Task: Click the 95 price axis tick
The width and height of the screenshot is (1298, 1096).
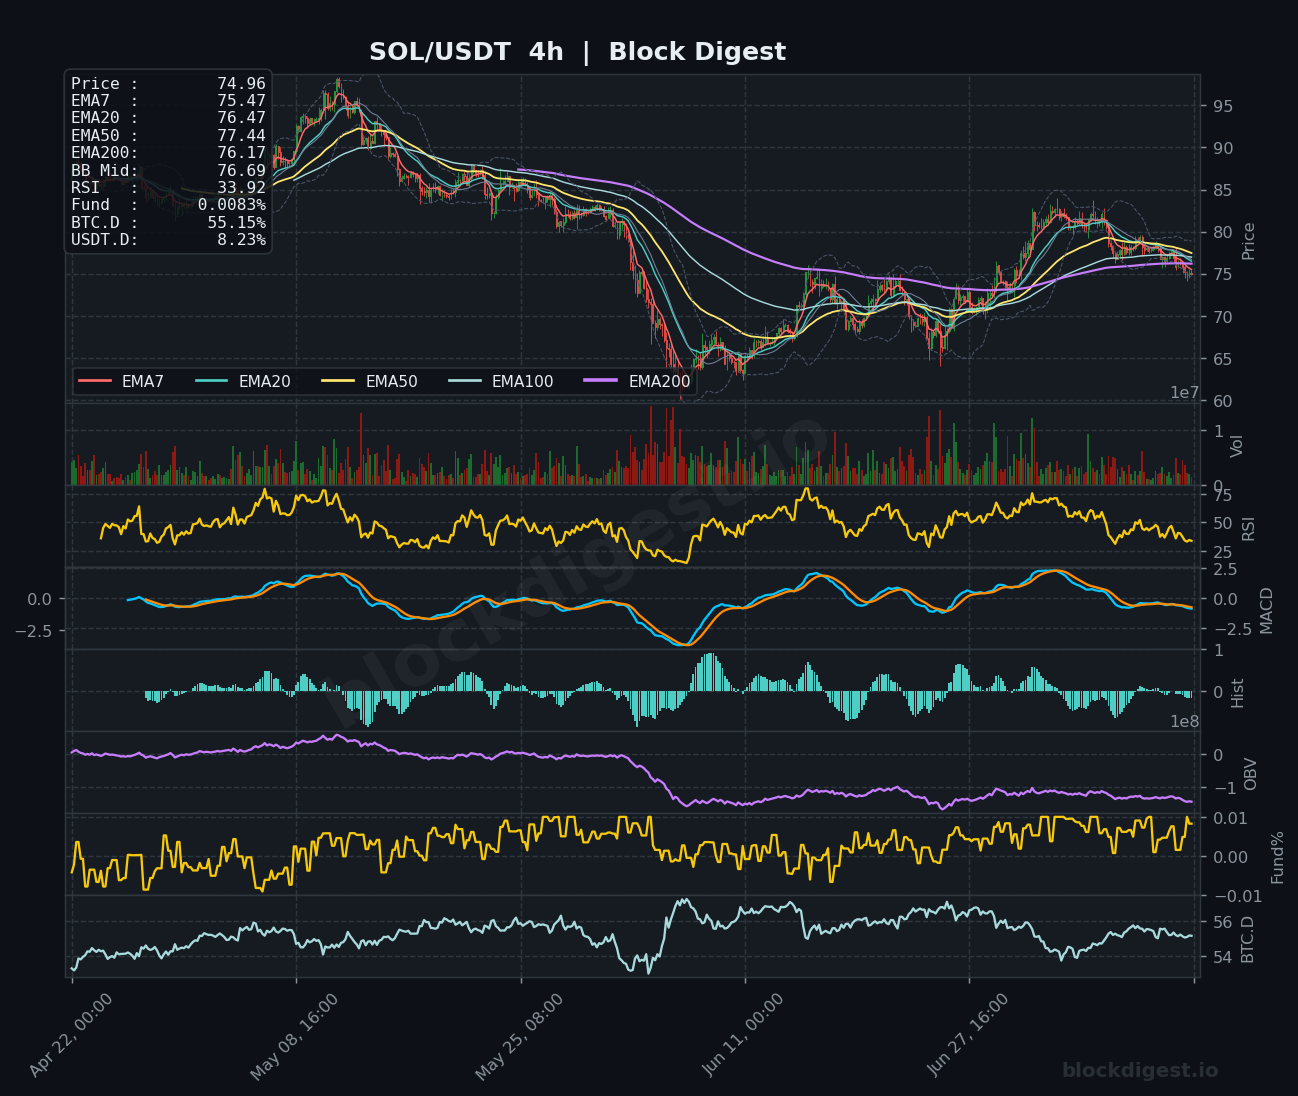Action: pos(1222,106)
